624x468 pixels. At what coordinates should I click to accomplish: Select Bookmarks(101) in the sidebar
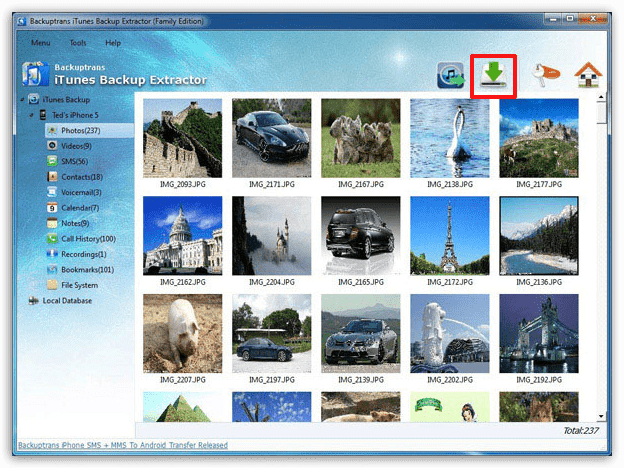(x=88, y=269)
